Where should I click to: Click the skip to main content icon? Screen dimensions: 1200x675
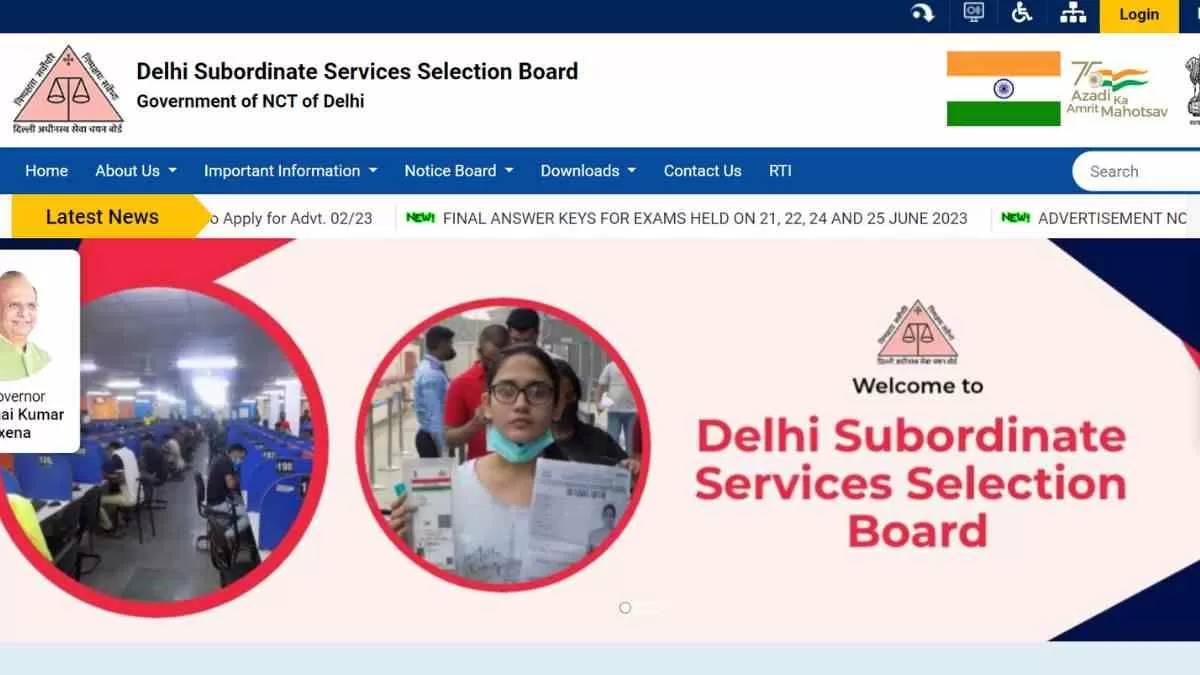point(922,13)
